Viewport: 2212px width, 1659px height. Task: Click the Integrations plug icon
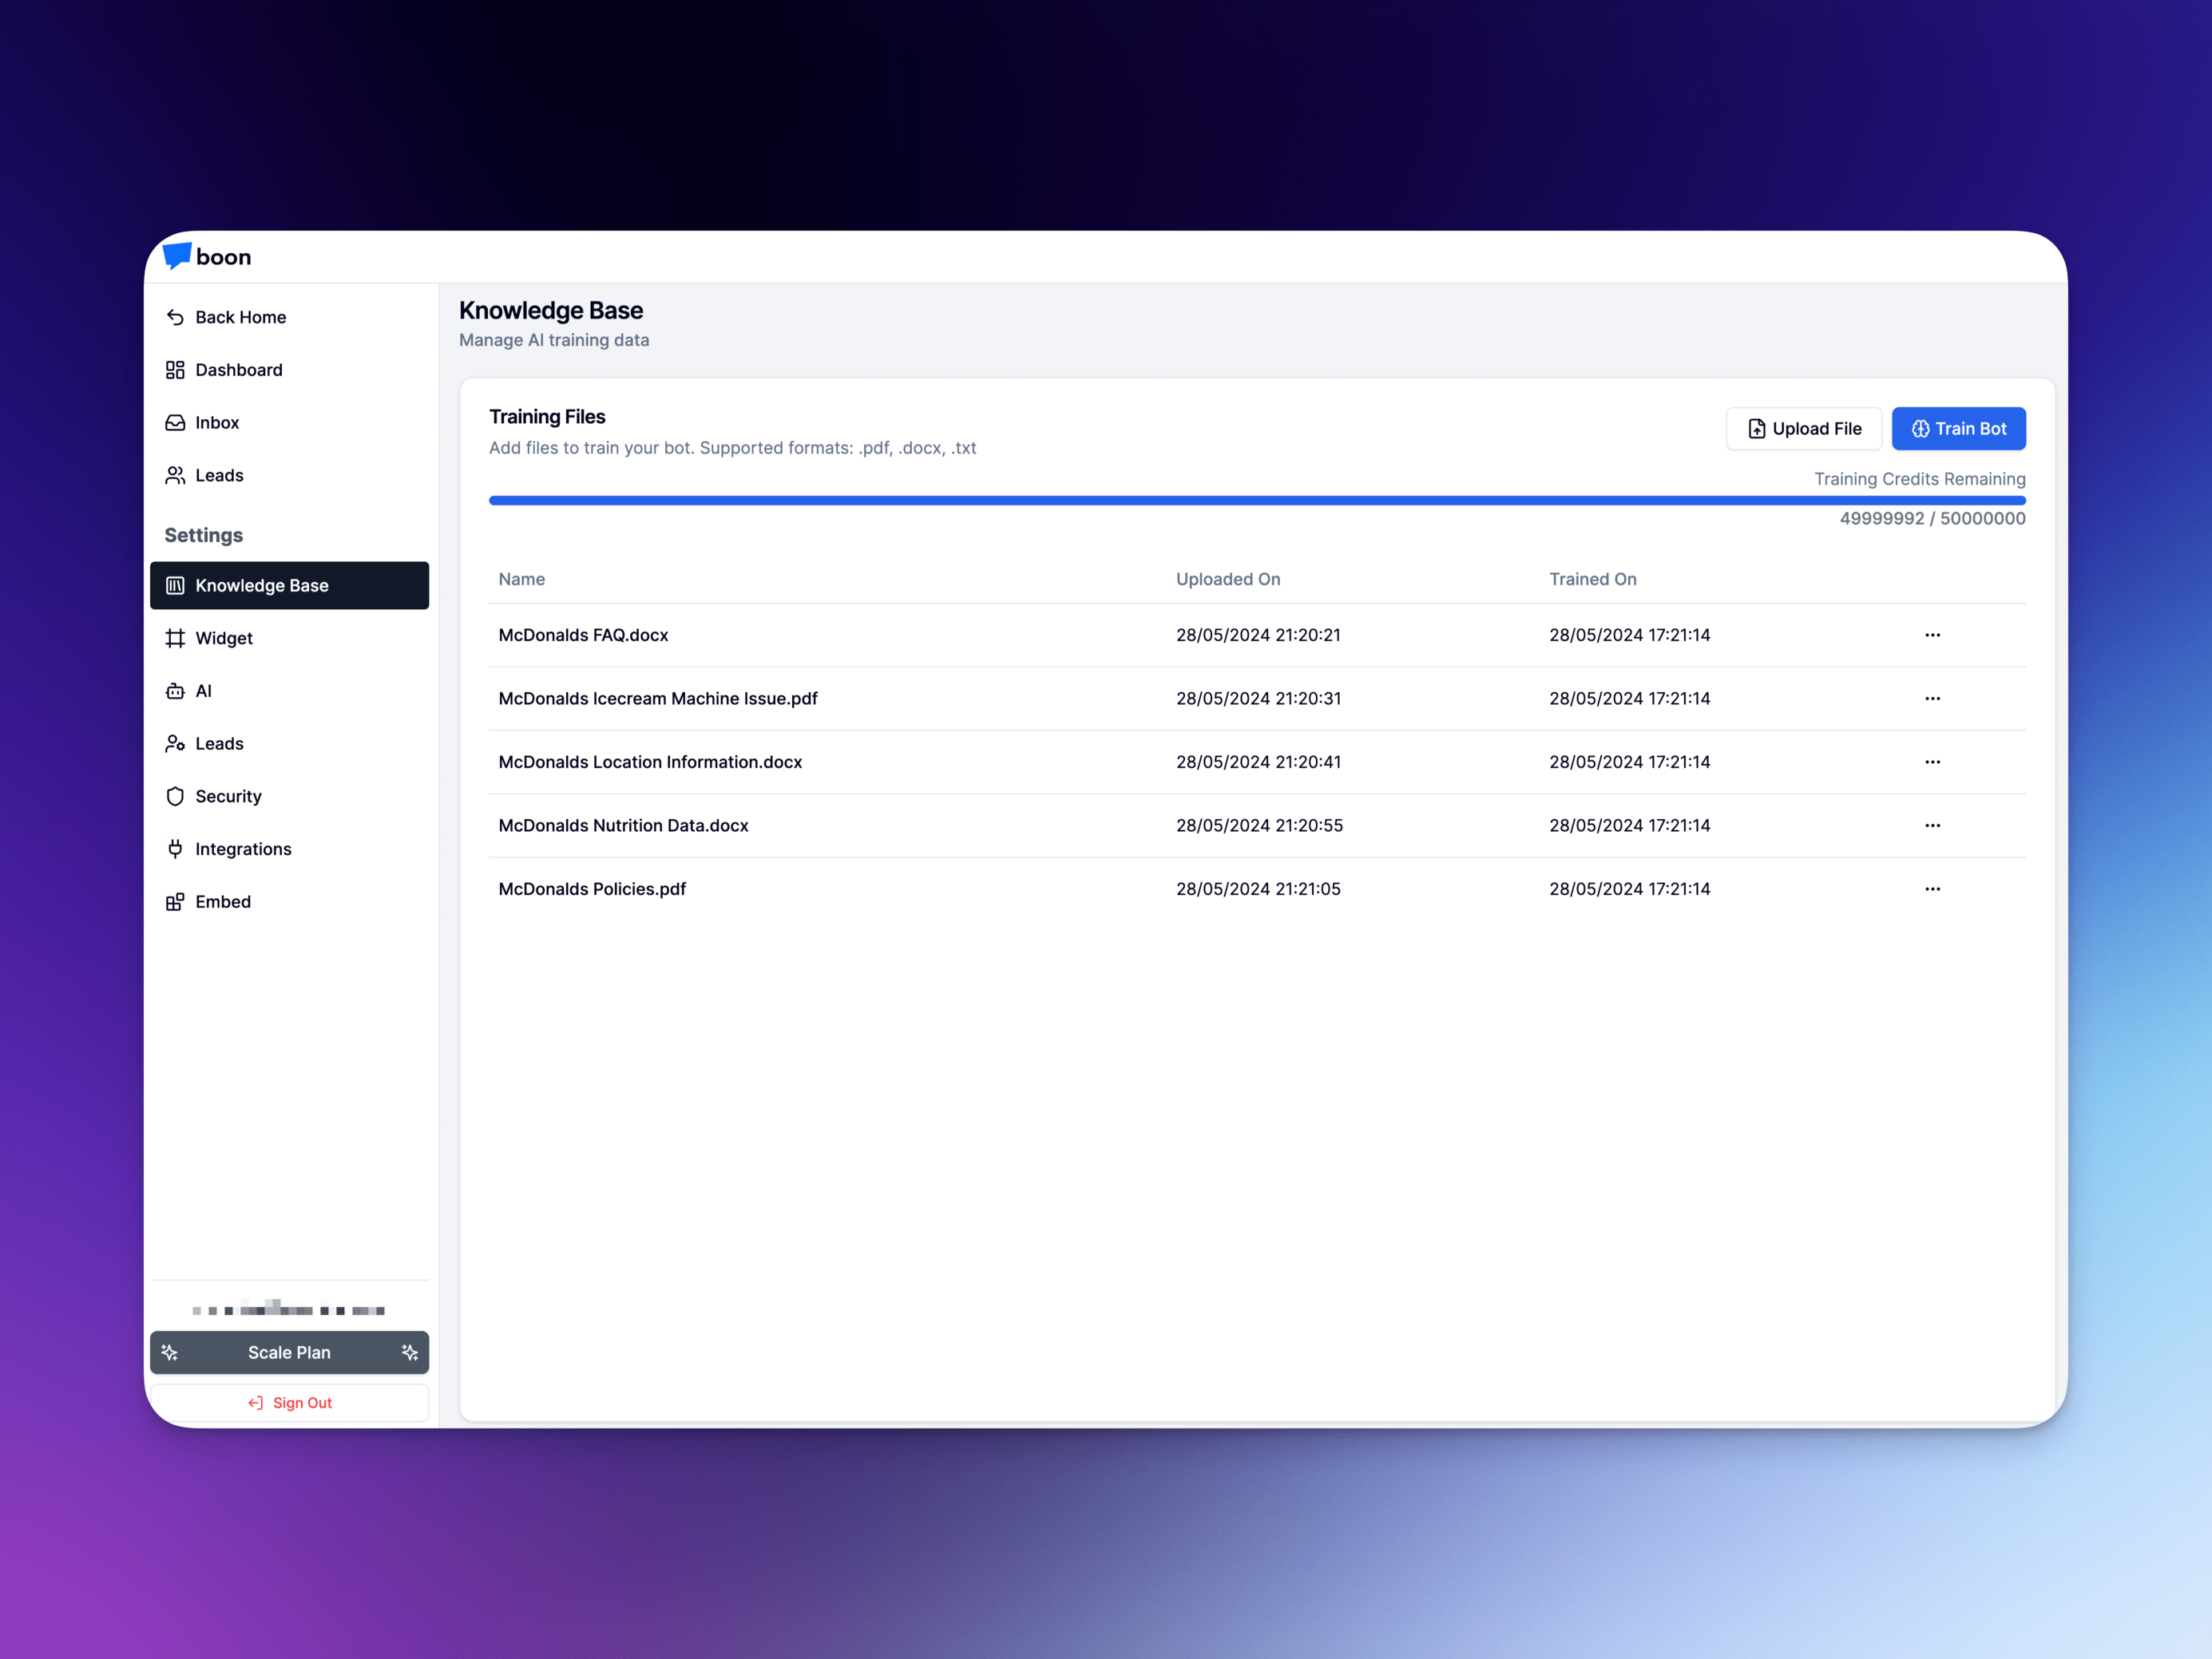[175, 849]
